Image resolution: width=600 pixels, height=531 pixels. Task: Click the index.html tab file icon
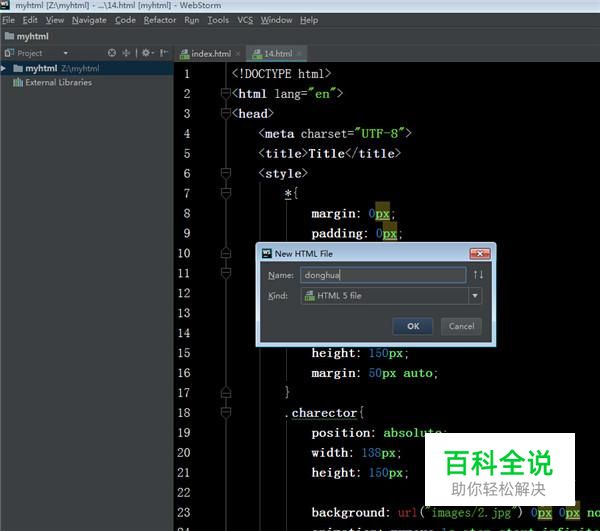(184, 54)
